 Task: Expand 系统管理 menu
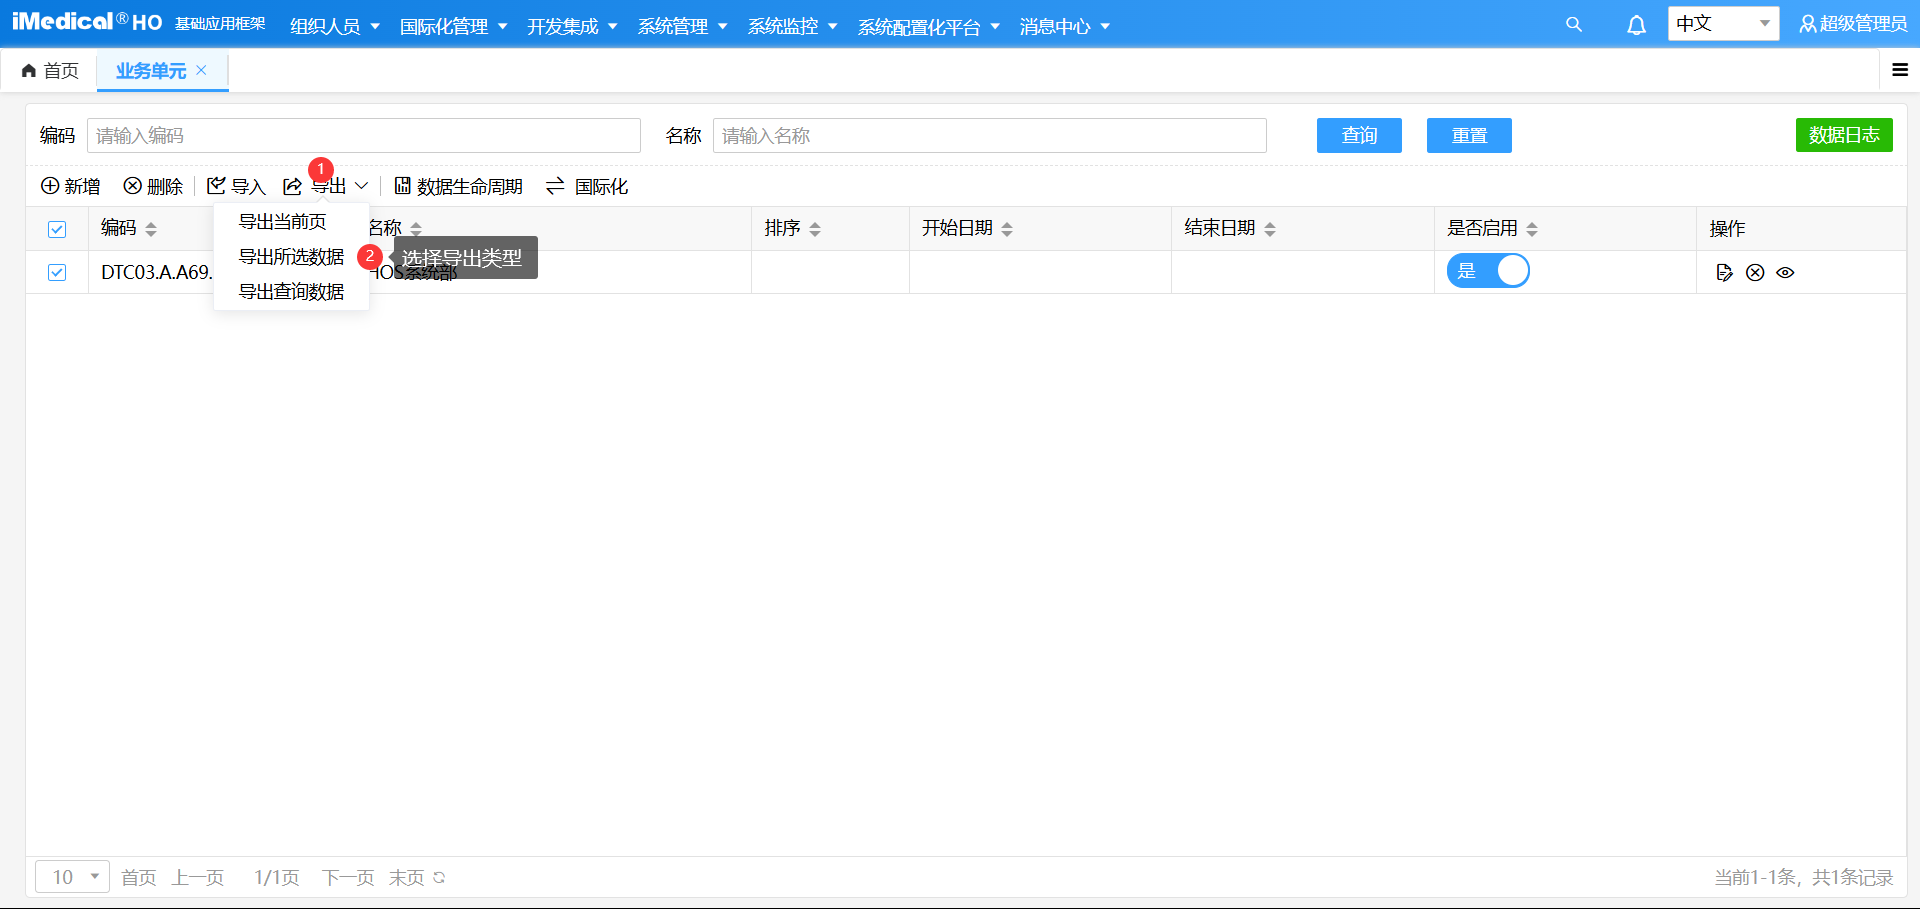pos(682,26)
